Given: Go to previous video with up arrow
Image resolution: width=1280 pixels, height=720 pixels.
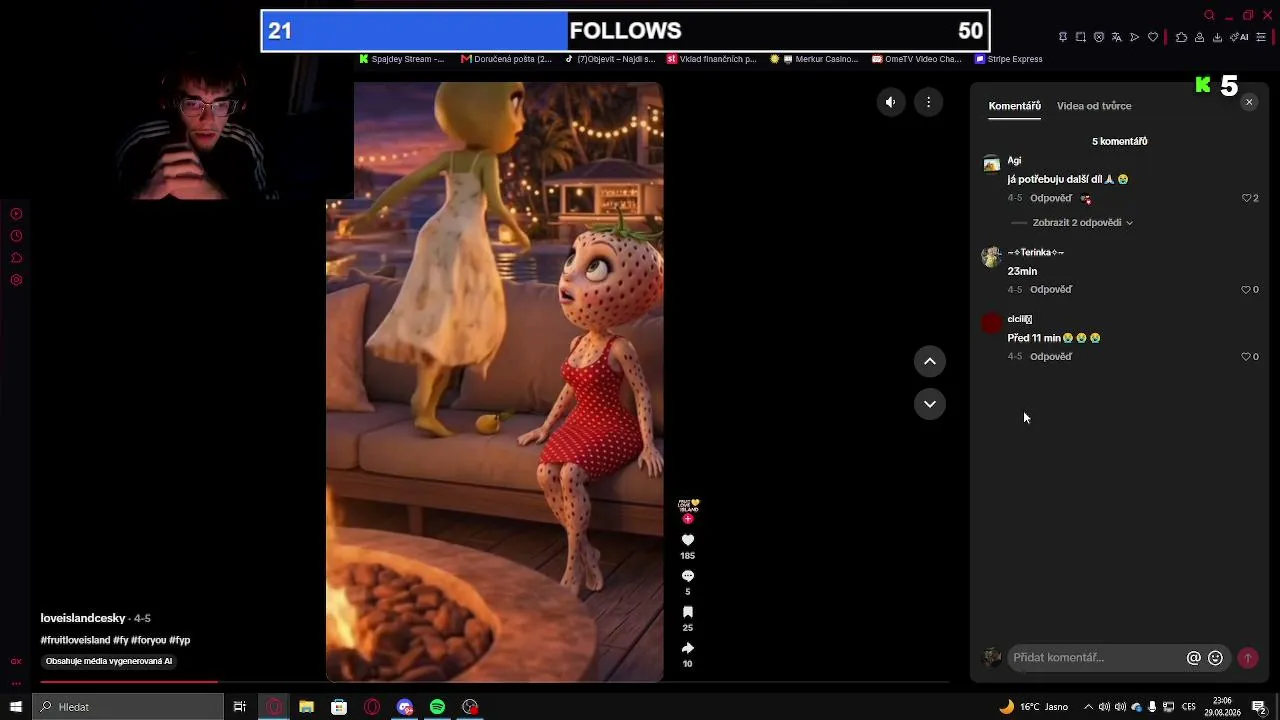Looking at the screenshot, I should [x=930, y=361].
